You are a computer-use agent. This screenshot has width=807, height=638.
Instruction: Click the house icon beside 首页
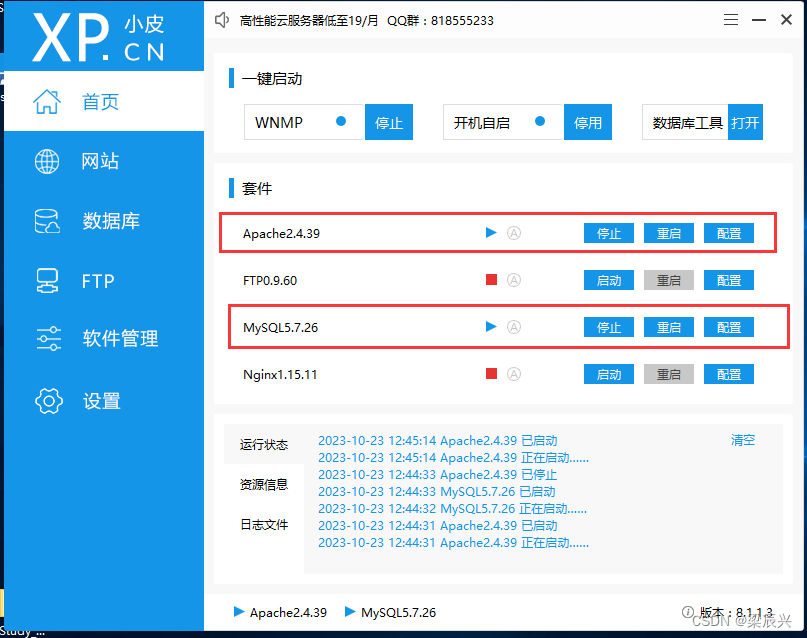click(x=47, y=101)
